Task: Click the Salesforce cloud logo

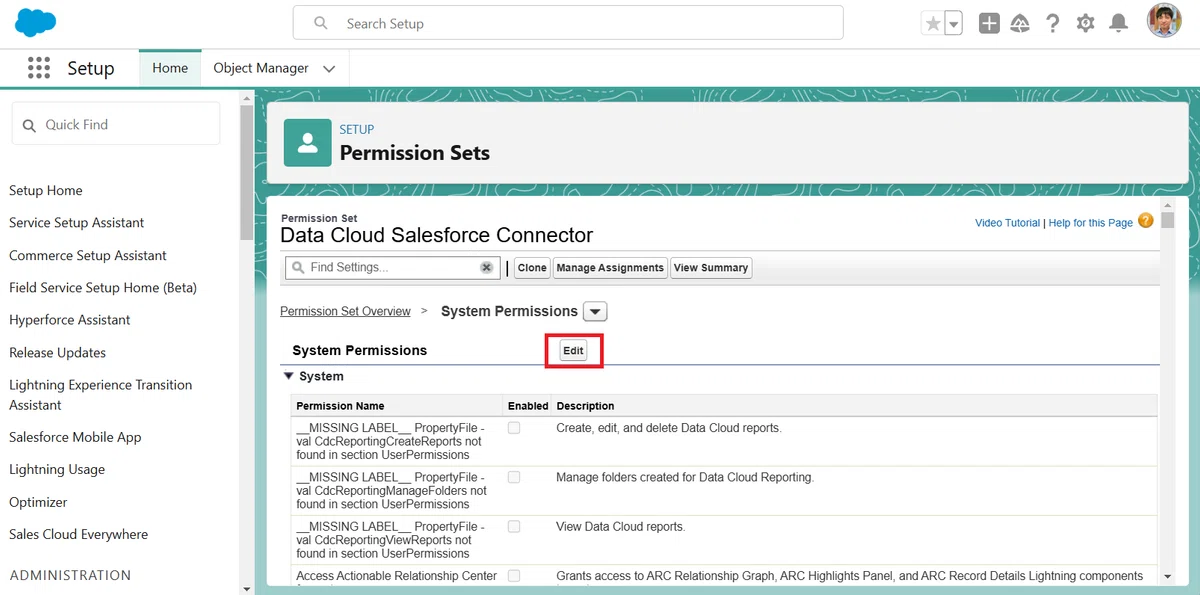Action: pyautogui.click(x=36, y=22)
